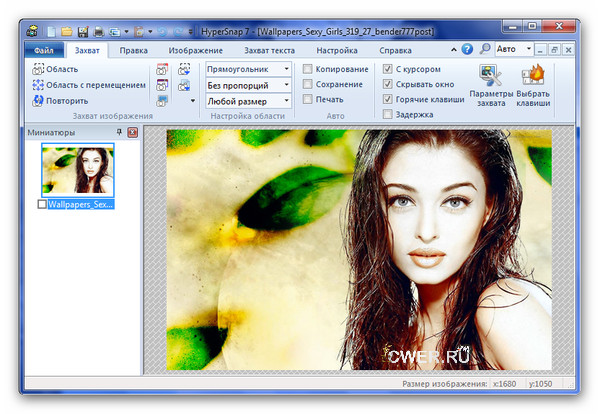Open the Захват текста tab
The image size is (600, 414).
[x=267, y=49]
